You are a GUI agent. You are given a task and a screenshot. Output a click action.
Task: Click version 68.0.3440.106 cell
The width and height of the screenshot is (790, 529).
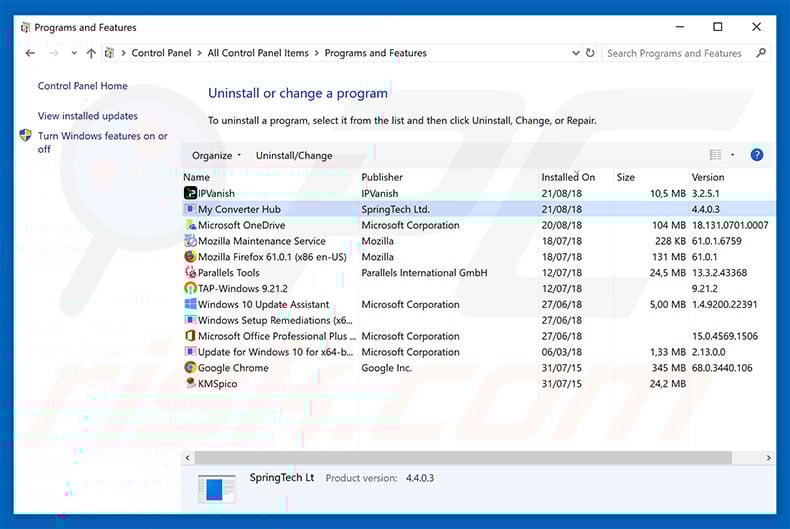(x=722, y=368)
